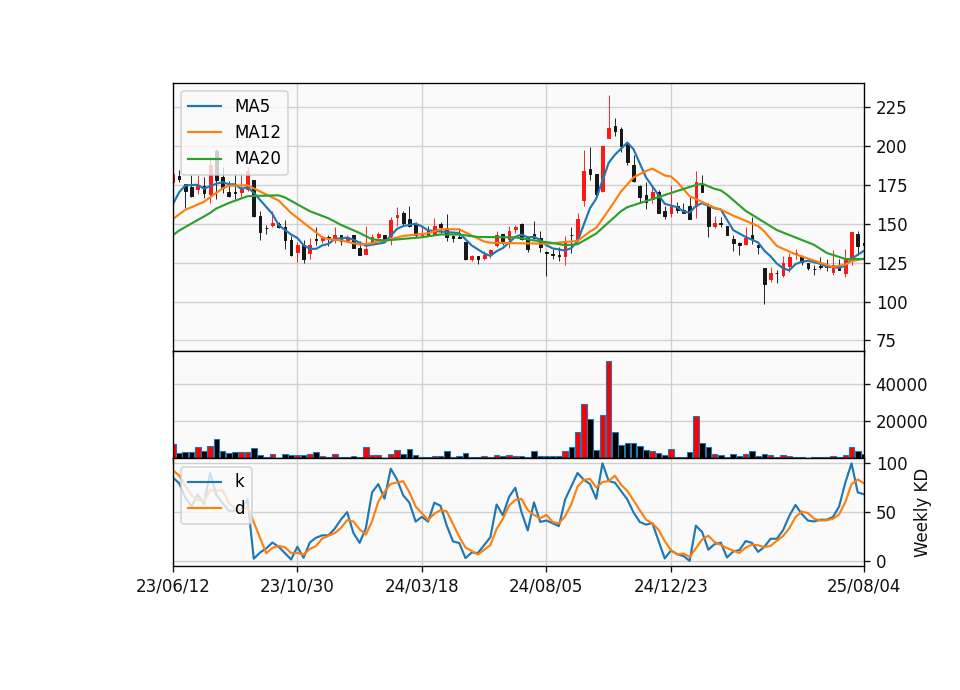
Task: Click the green MA20 line swatch in legend
Action: [x=204, y=158]
